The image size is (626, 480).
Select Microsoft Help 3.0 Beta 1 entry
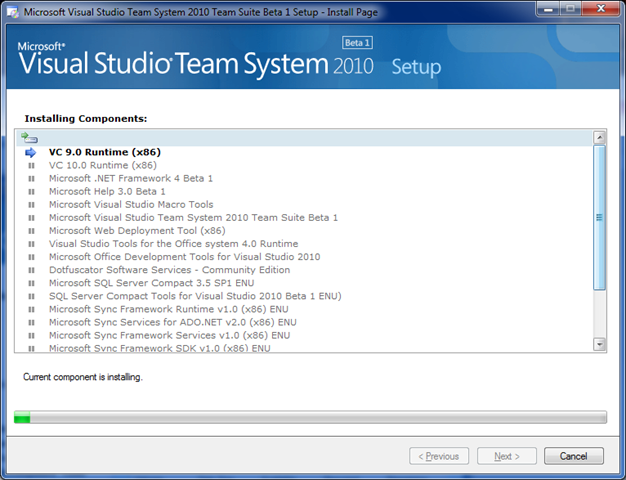(x=107, y=192)
